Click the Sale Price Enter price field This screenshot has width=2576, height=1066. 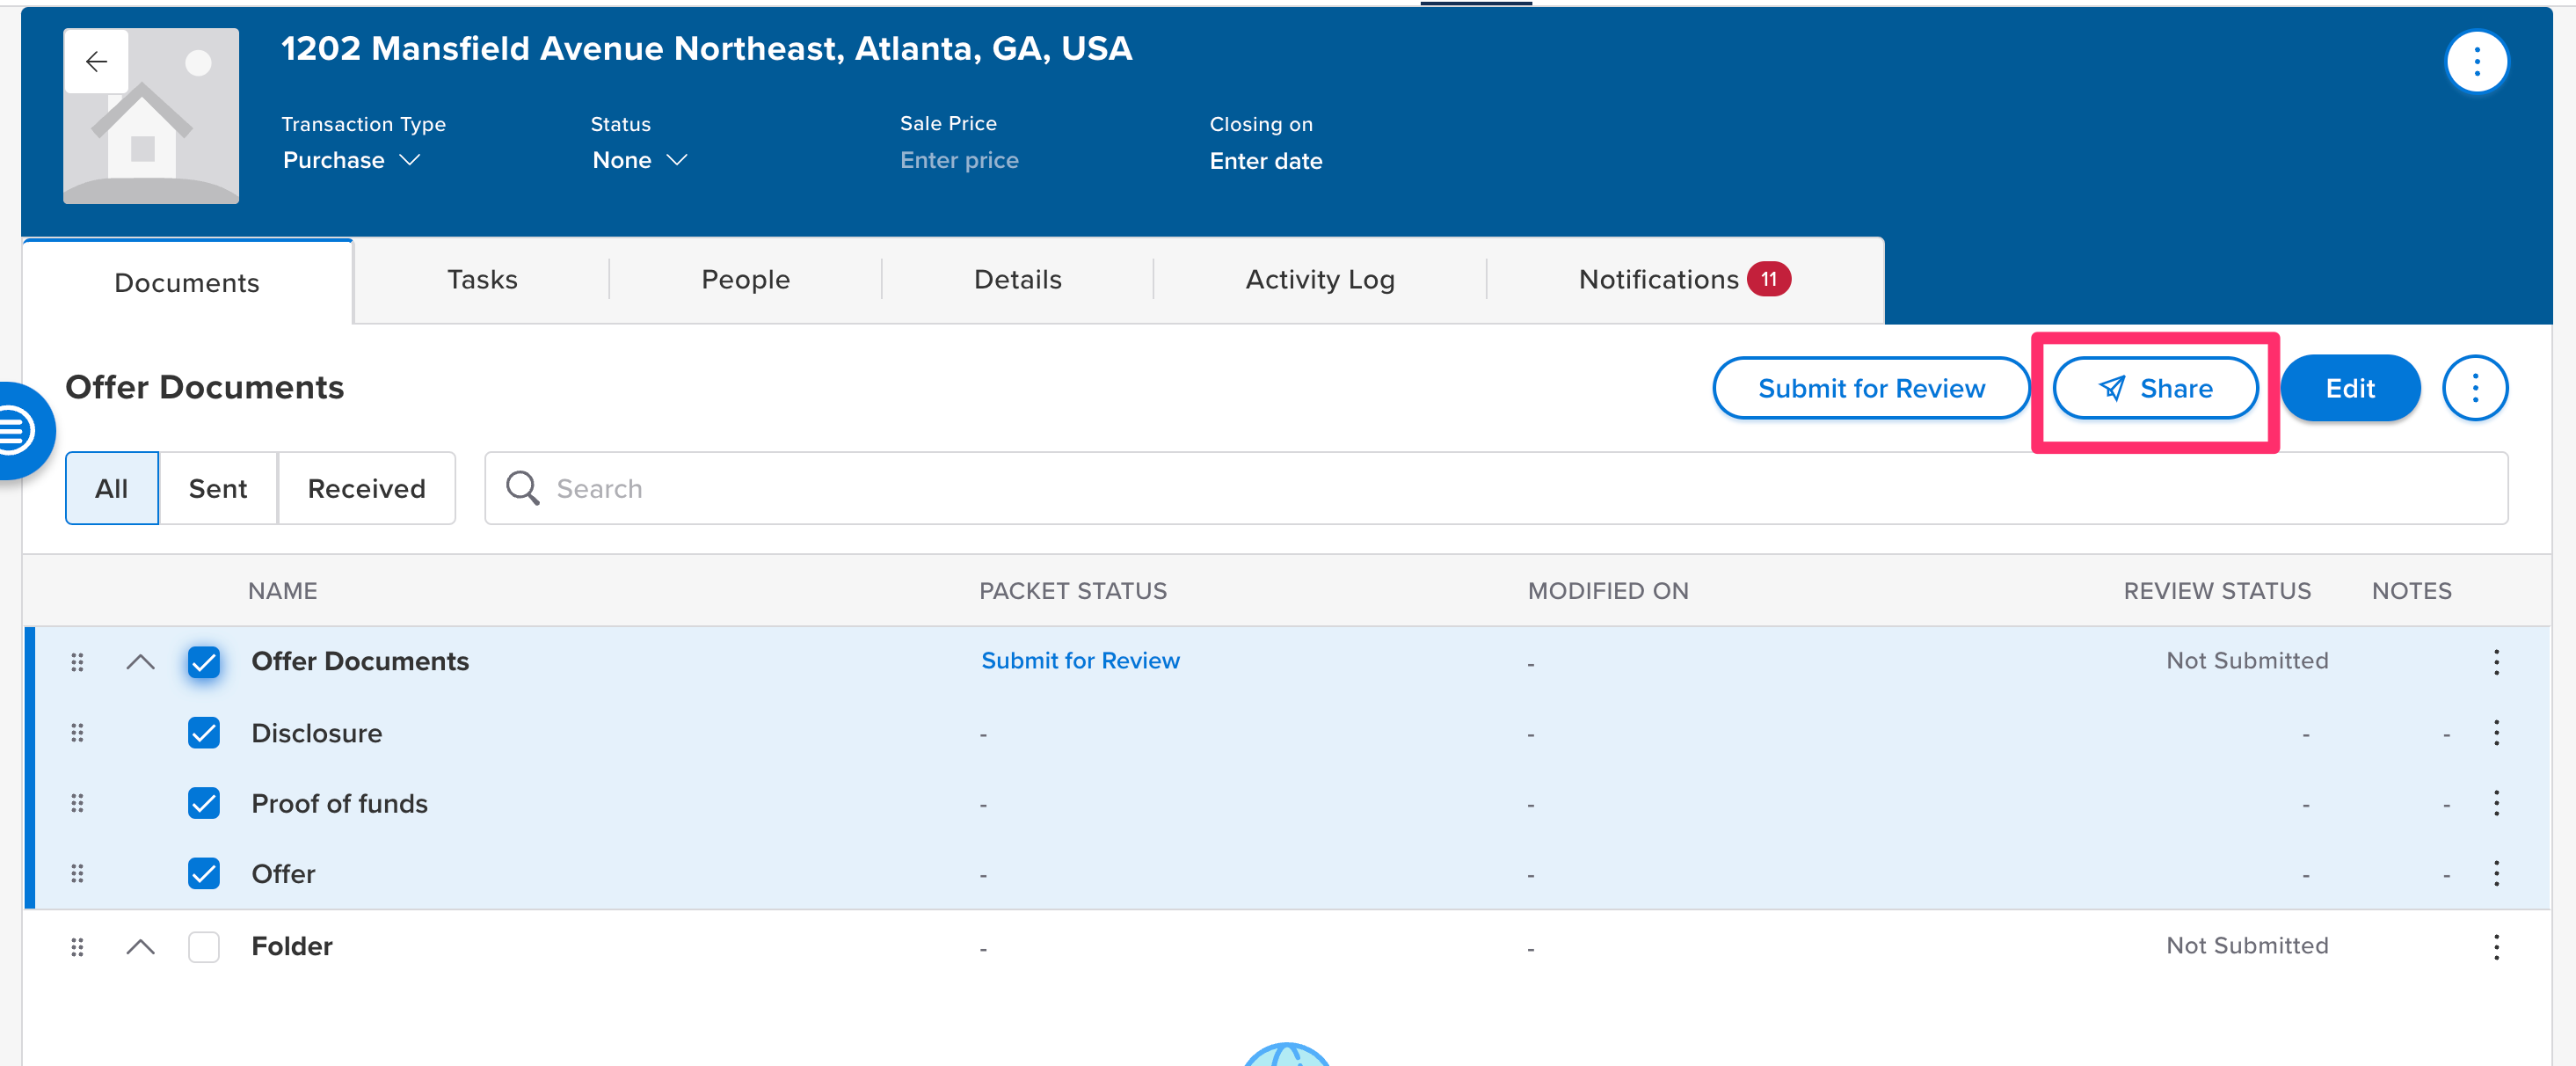click(959, 160)
